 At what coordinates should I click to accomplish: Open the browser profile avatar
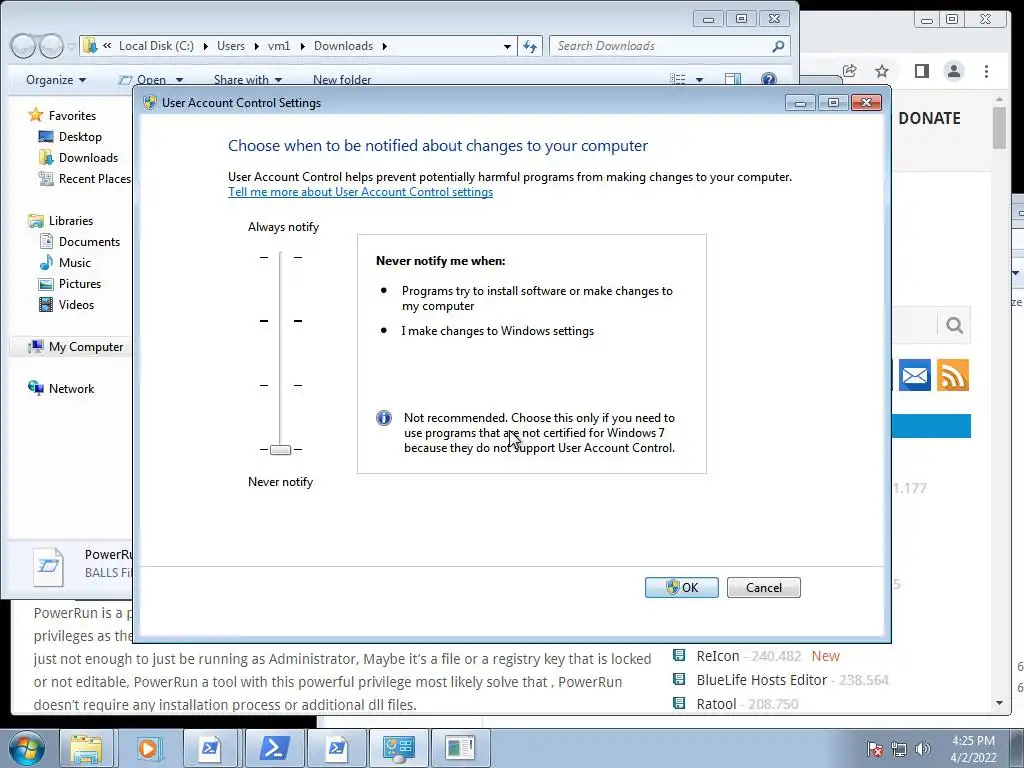[953, 71]
